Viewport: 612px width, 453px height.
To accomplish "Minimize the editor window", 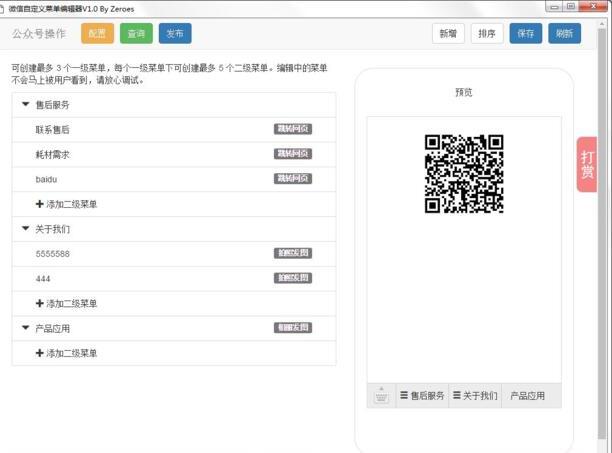I will pos(554,6).
